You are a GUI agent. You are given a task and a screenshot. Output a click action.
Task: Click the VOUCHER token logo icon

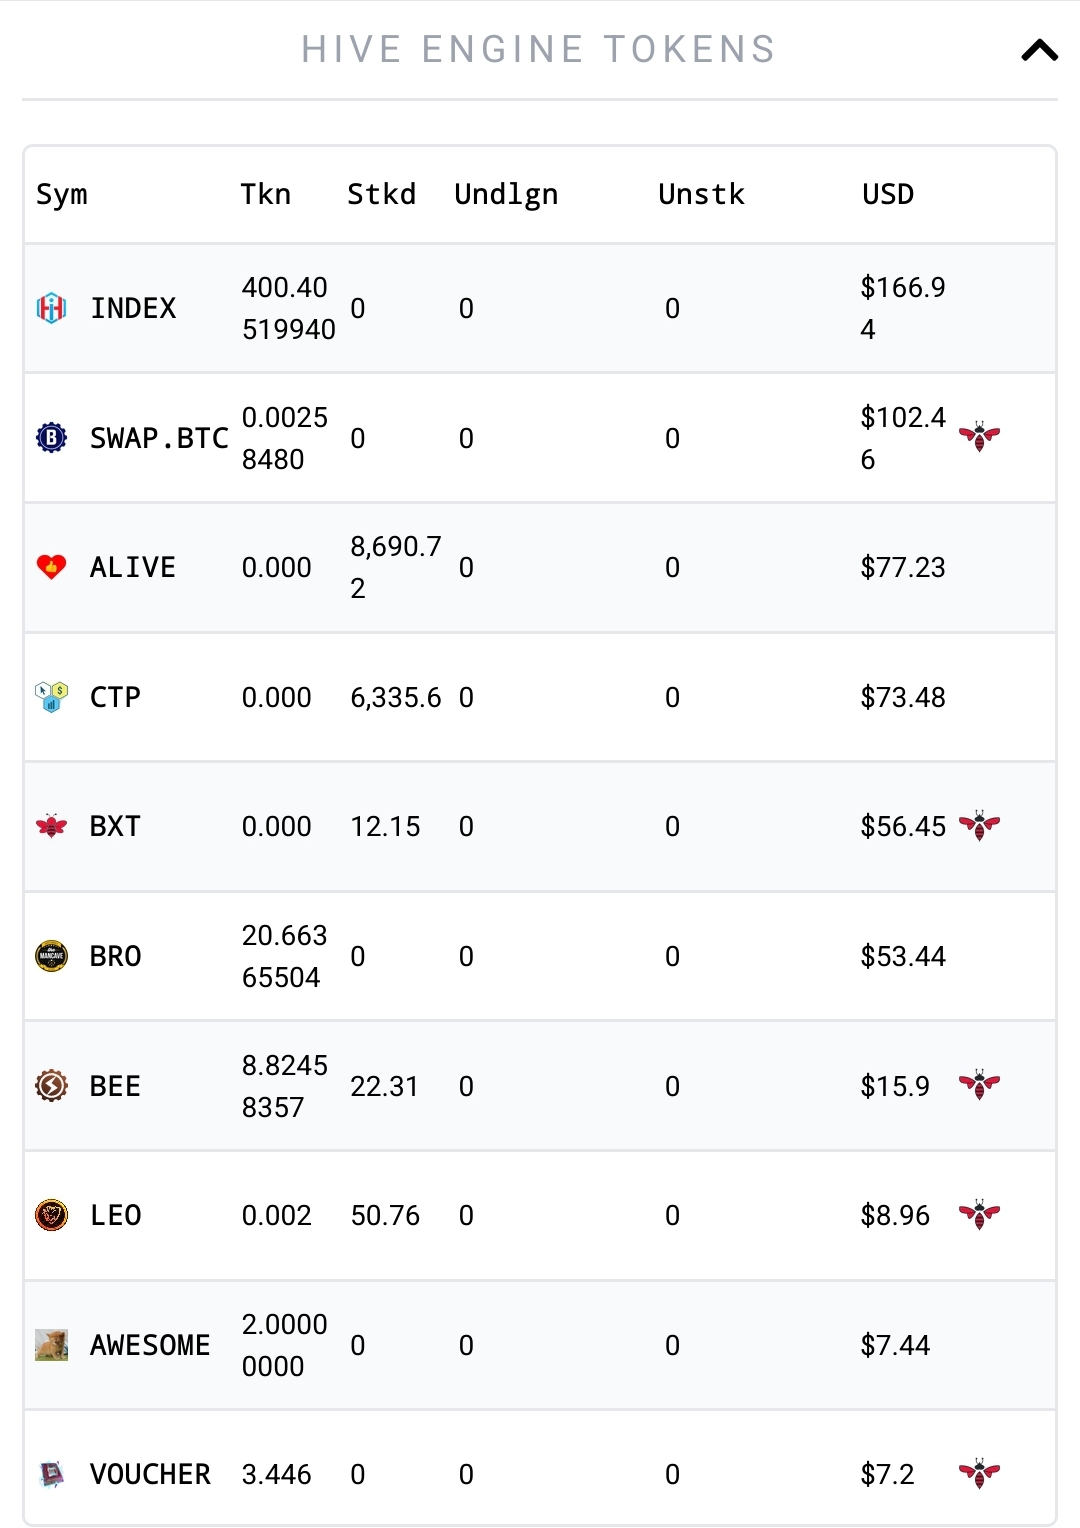click(x=51, y=1474)
